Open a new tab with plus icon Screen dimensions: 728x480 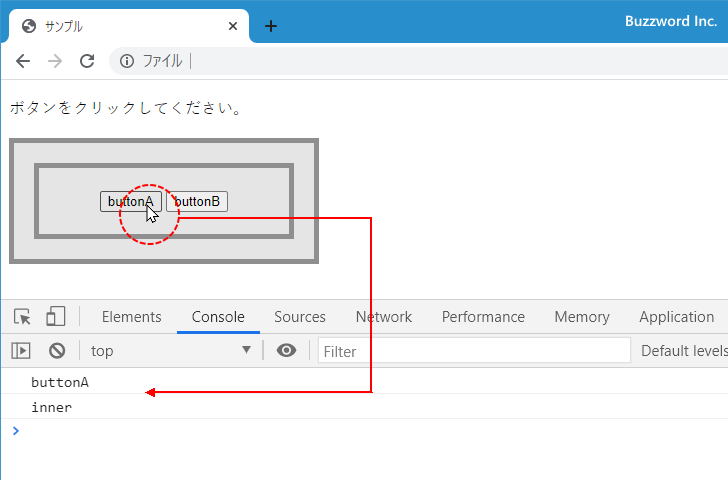[x=271, y=26]
